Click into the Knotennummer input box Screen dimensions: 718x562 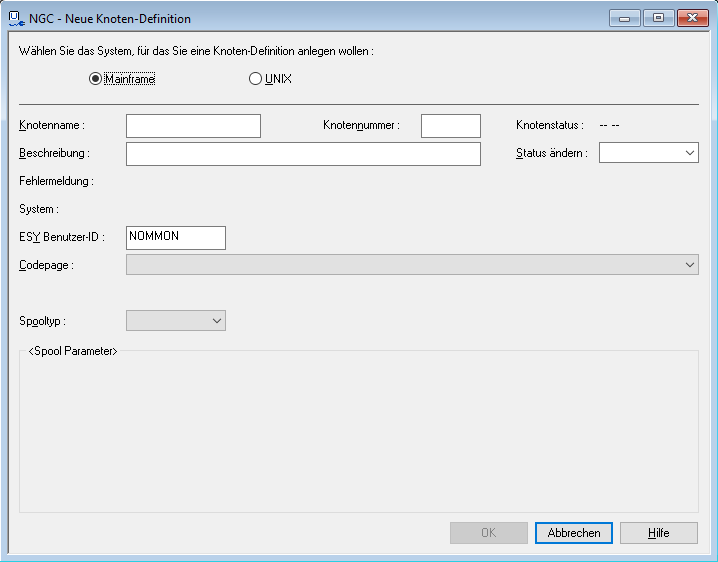[450, 125]
